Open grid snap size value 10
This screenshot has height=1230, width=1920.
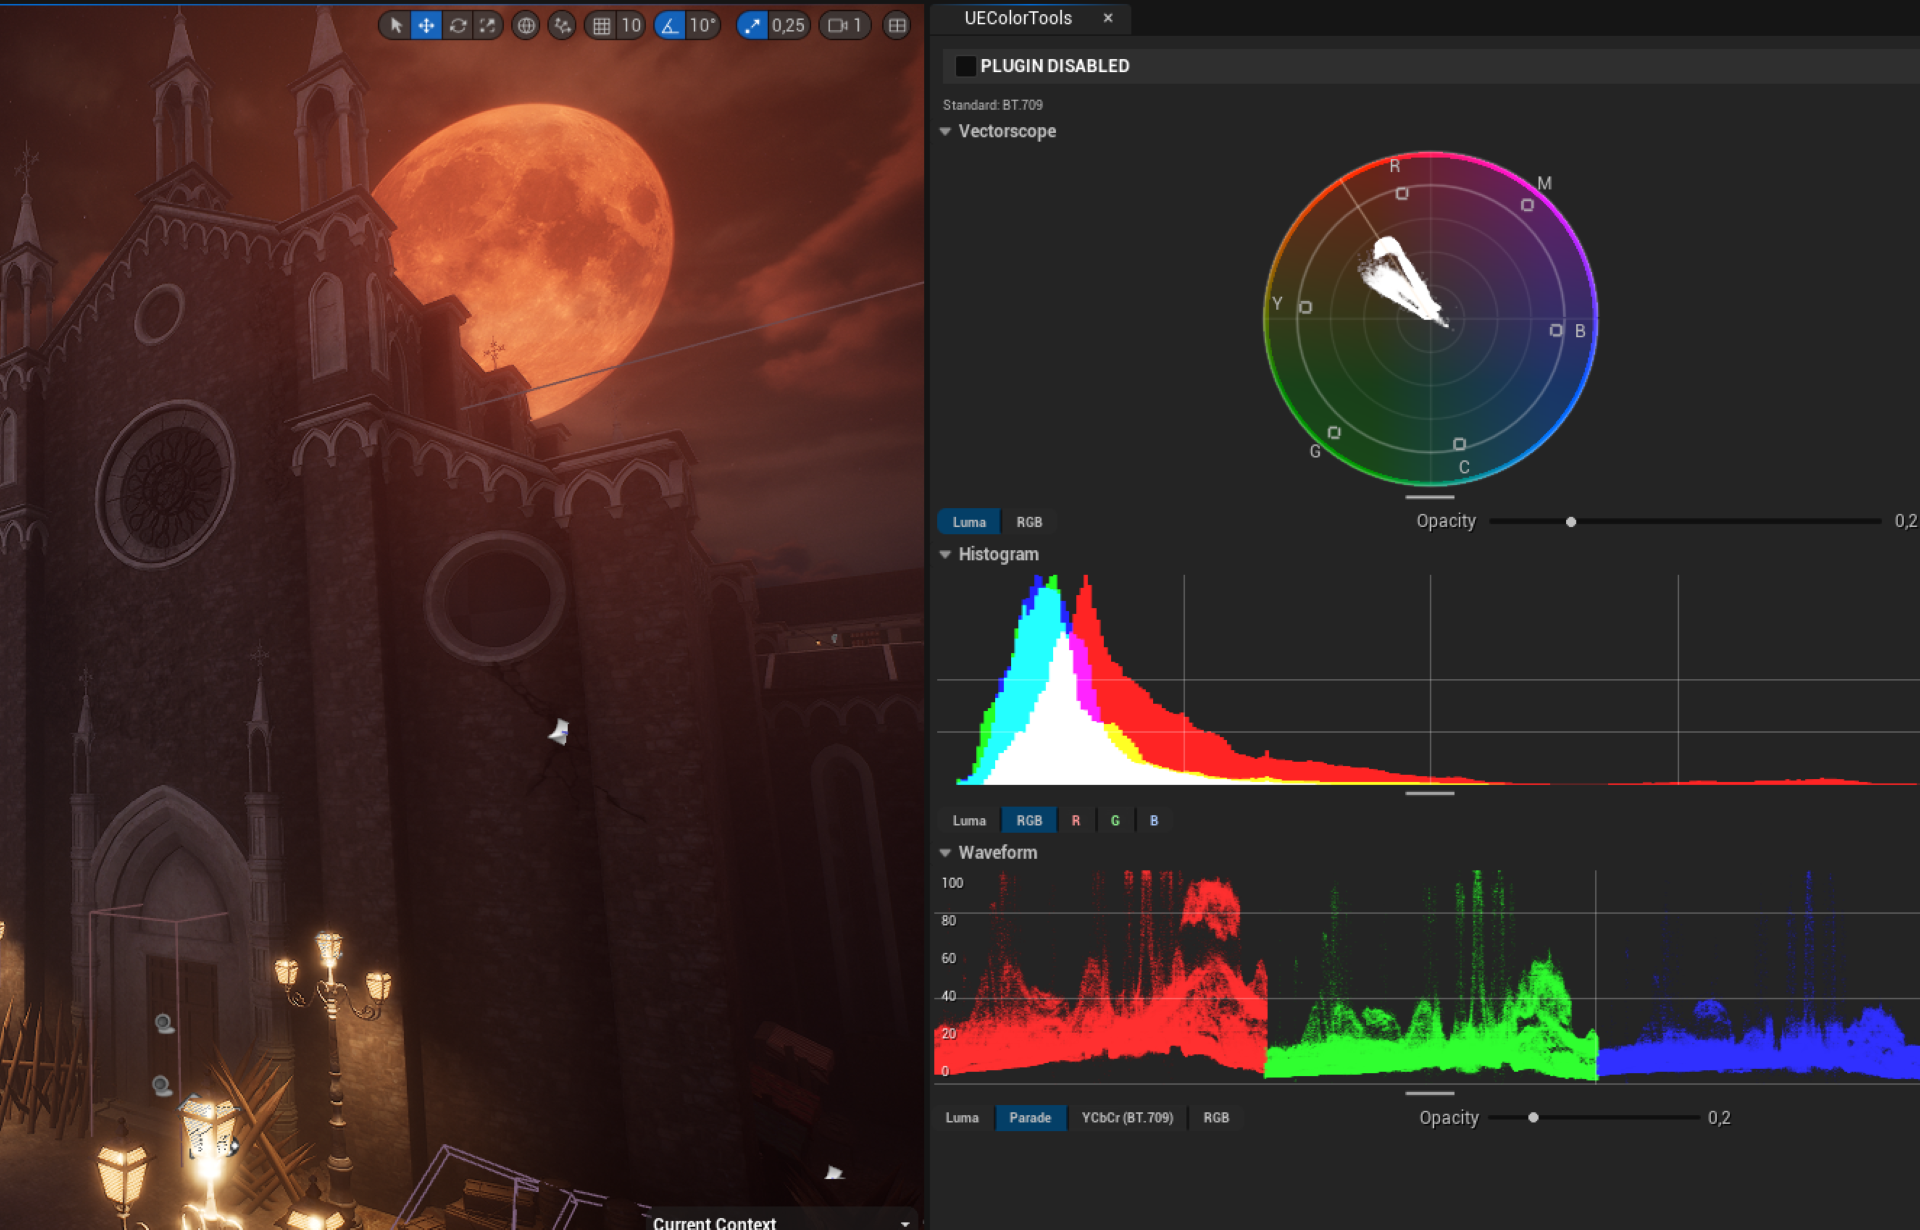631,26
